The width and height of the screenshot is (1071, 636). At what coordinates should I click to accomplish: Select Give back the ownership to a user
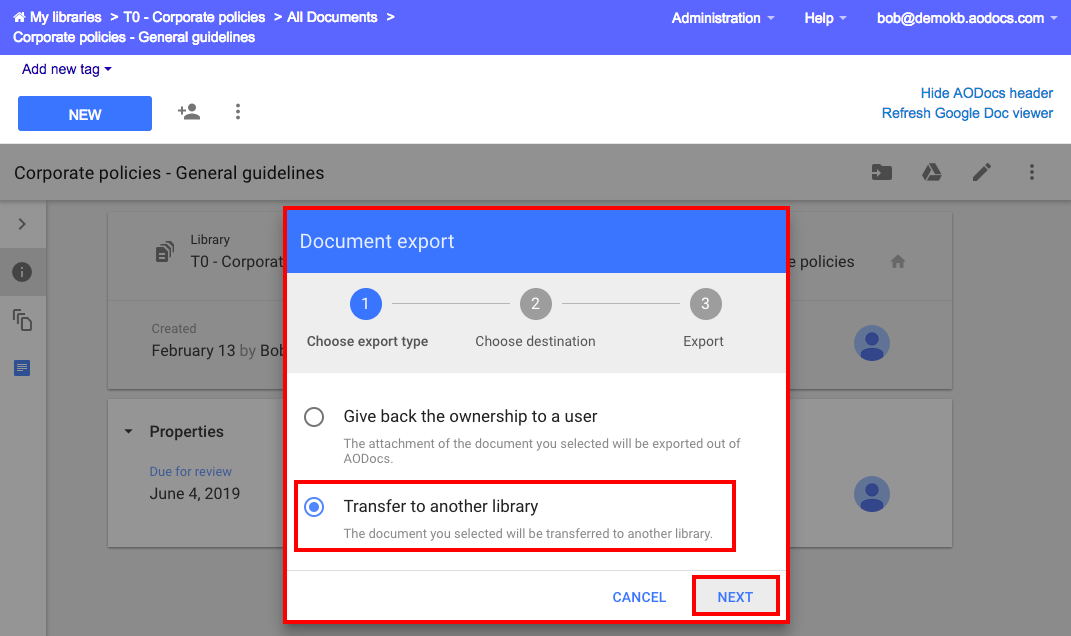pos(314,417)
